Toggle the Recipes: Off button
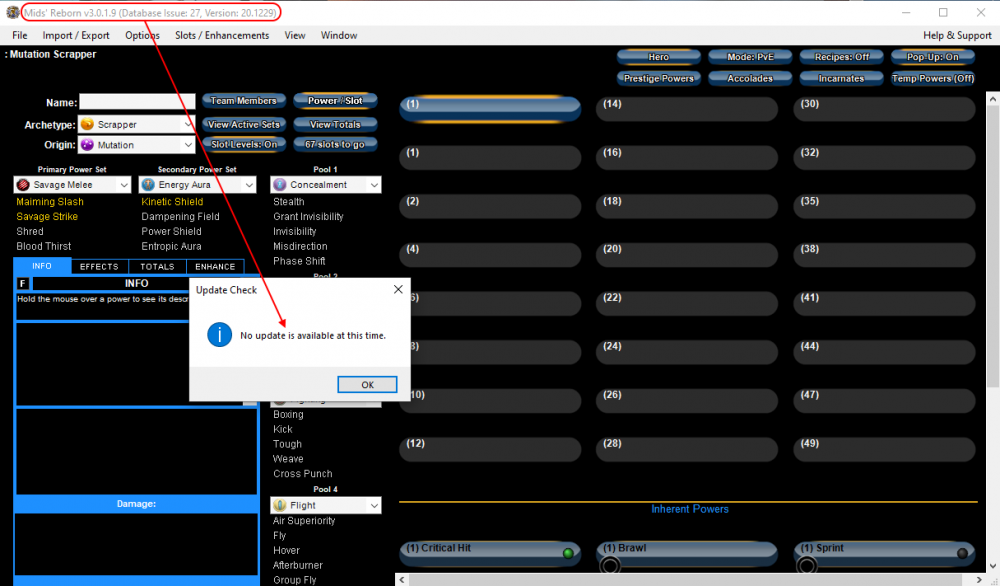The image size is (1000, 586). tap(841, 57)
